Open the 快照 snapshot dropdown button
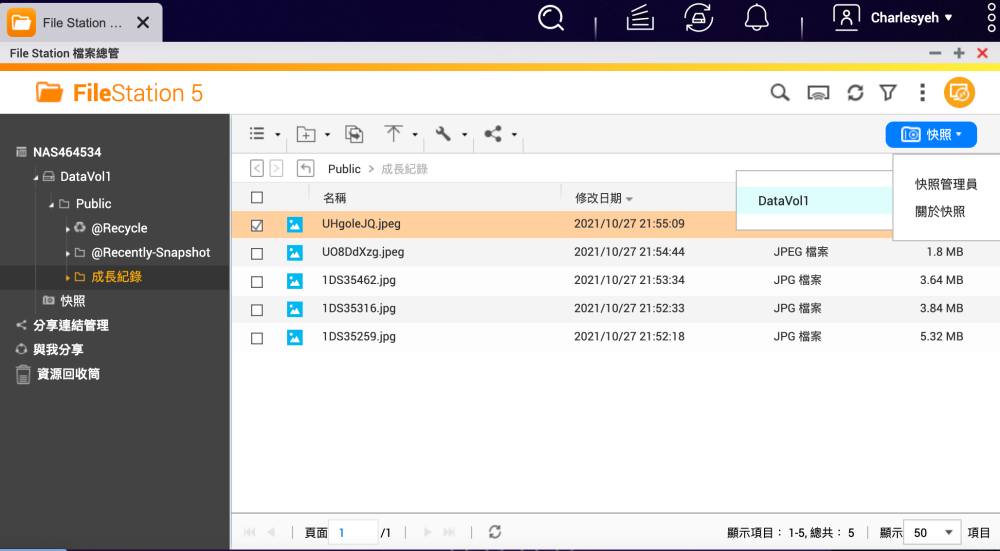1000x551 pixels. pyautogui.click(x=930, y=134)
